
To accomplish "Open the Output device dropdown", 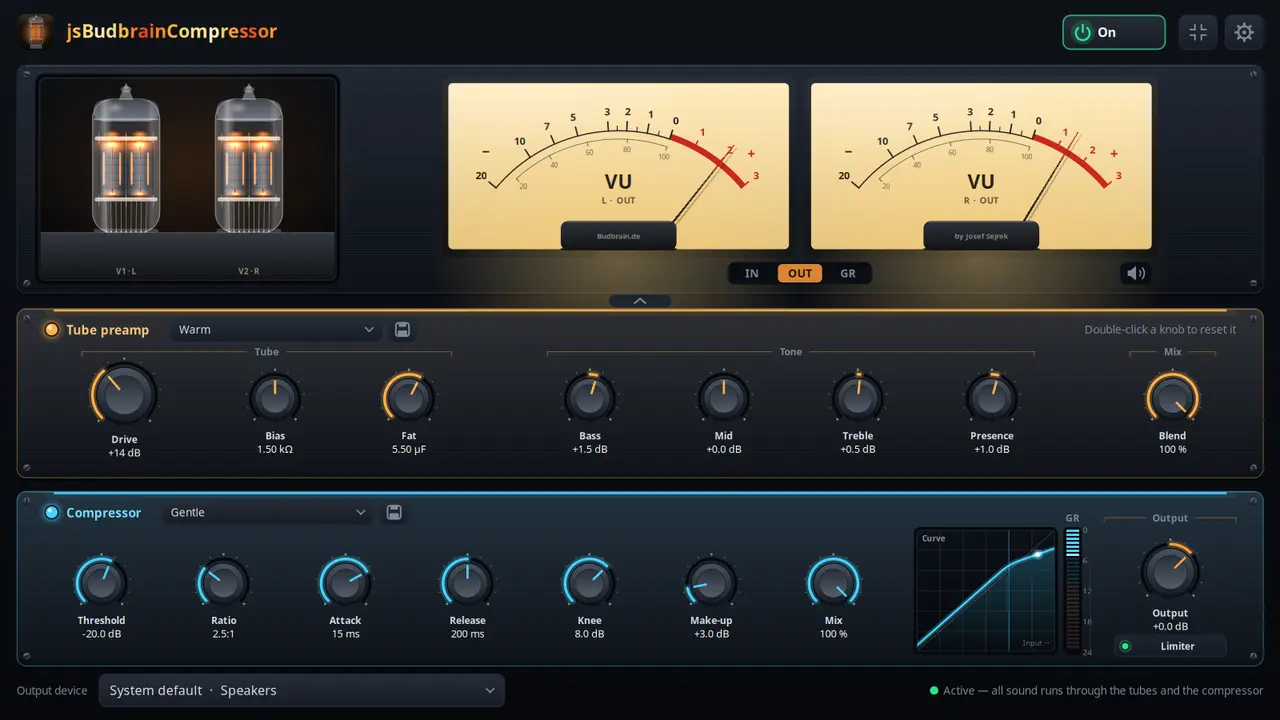I will (301, 690).
